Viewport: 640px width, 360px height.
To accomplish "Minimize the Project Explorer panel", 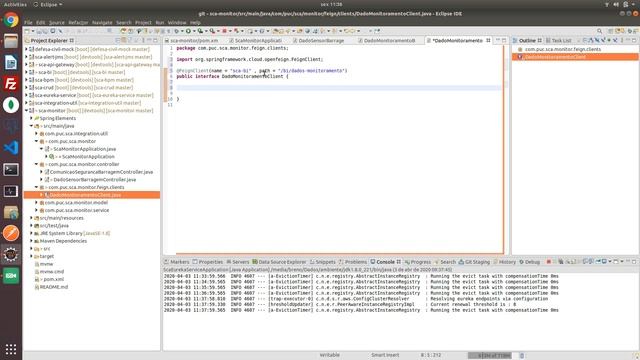I will tap(149, 40).
